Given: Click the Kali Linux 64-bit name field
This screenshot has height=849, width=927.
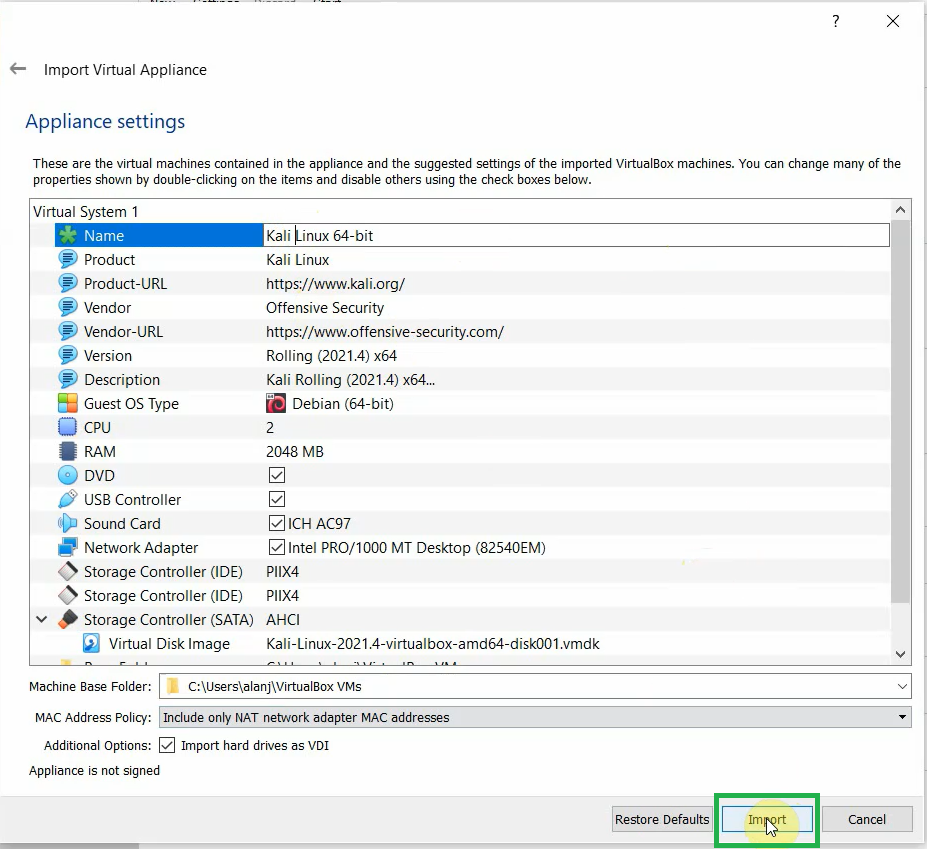Looking at the screenshot, I should pyautogui.click(x=400, y=235).
